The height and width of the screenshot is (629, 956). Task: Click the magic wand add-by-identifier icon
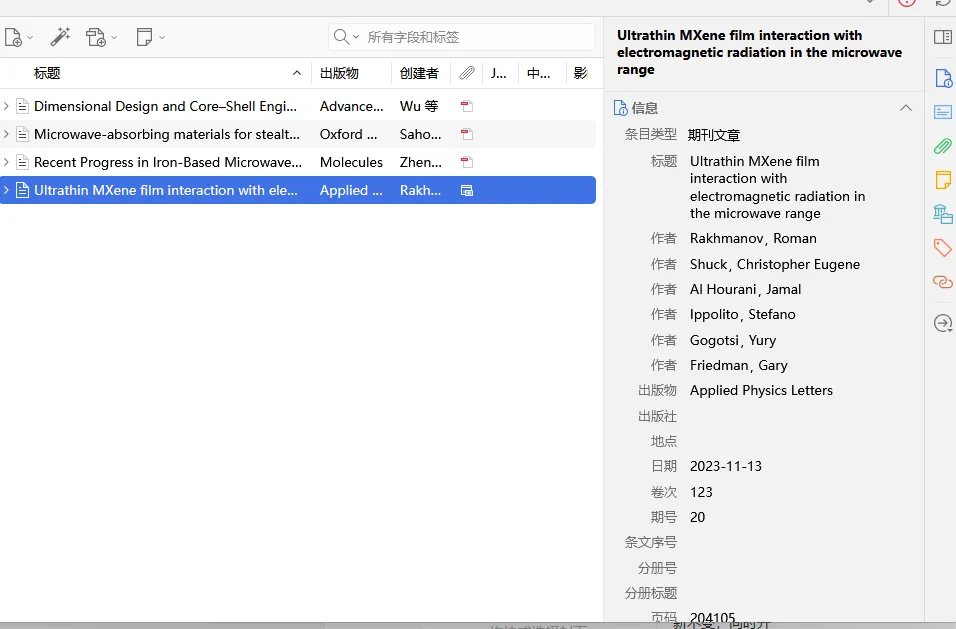pos(60,37)
